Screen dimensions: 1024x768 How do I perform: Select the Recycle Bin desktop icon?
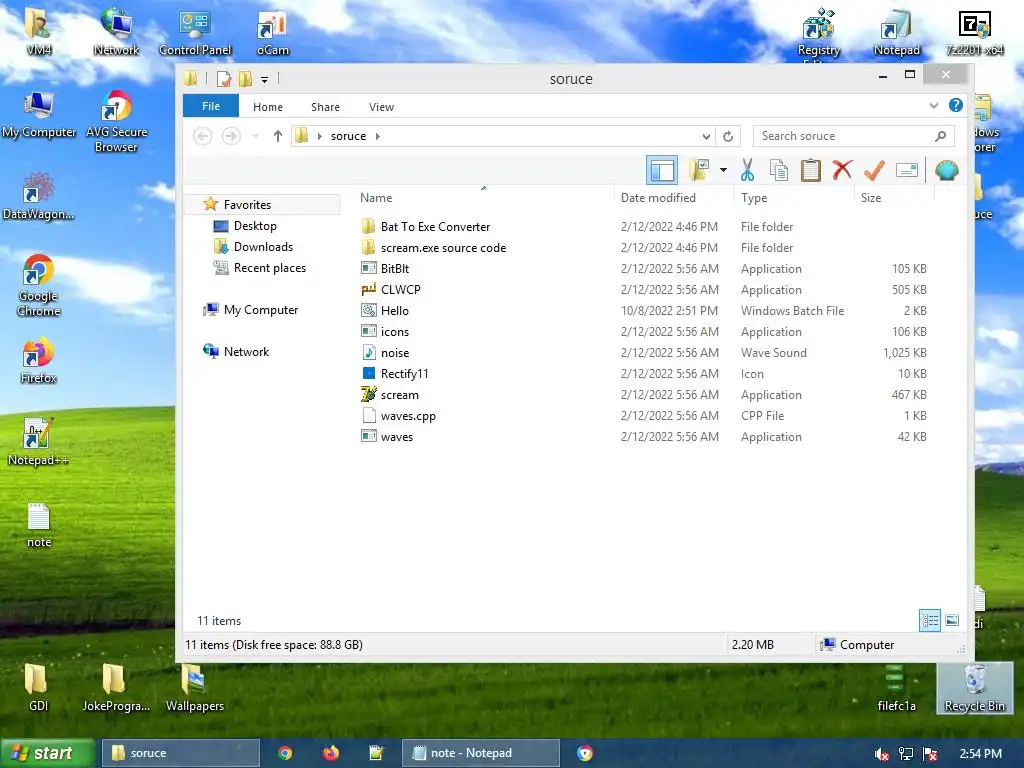point(974,688)
